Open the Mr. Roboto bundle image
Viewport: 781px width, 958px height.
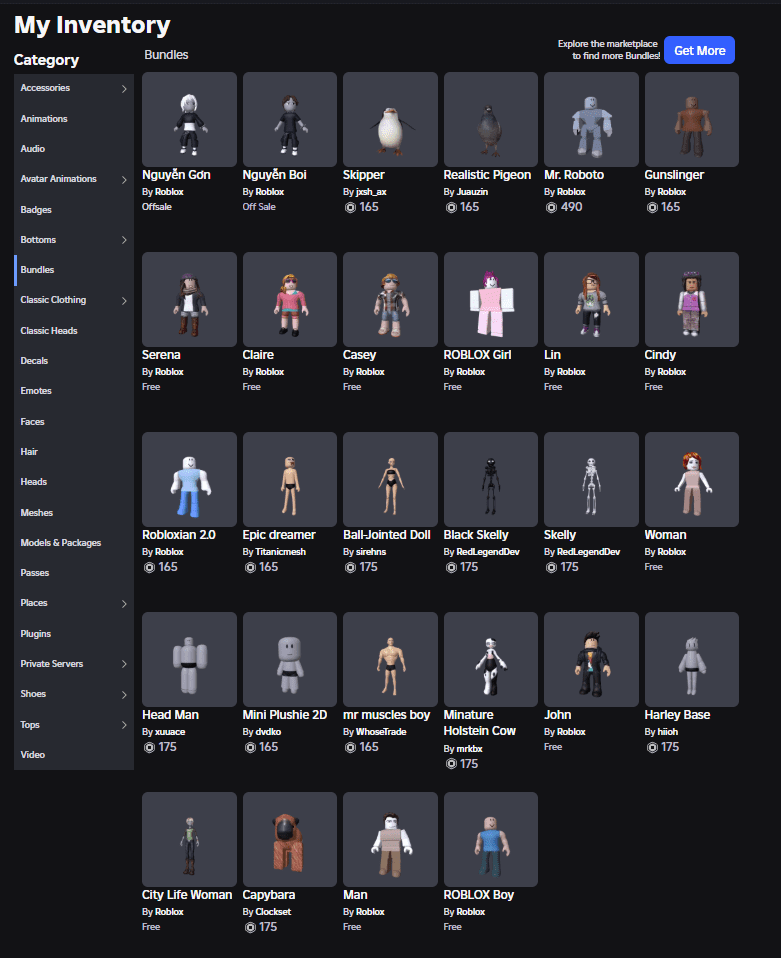[x=591, y=119]
